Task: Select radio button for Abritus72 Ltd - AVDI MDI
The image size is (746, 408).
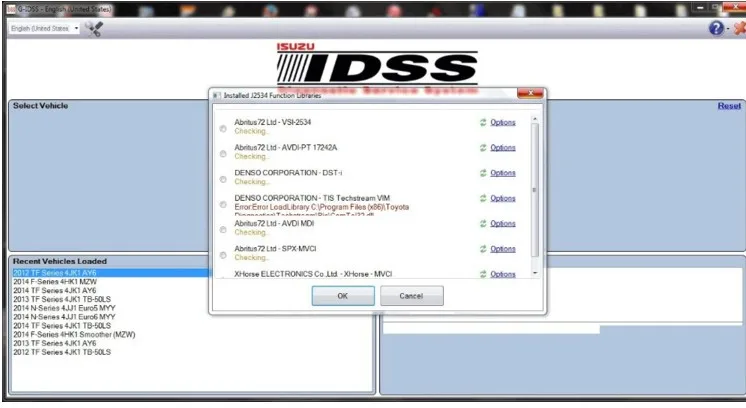Action: (x=223, y=230)
